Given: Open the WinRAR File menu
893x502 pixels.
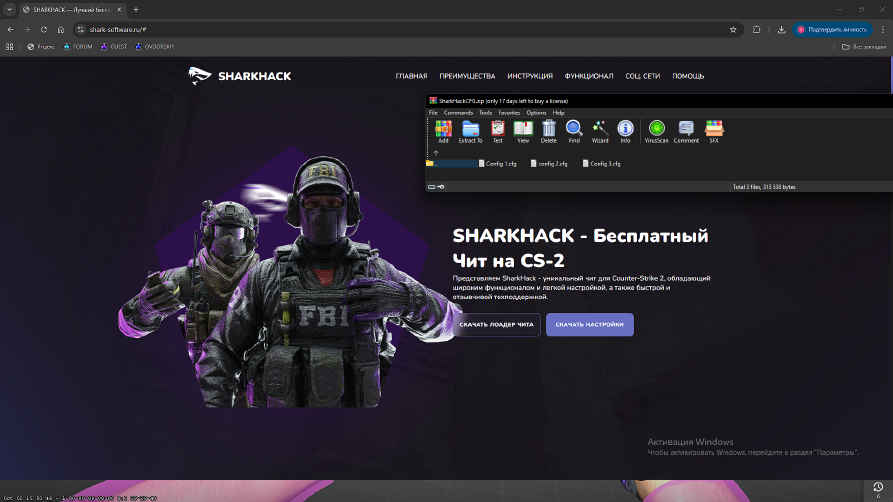Looking at the screenshot, I should 433,113.
